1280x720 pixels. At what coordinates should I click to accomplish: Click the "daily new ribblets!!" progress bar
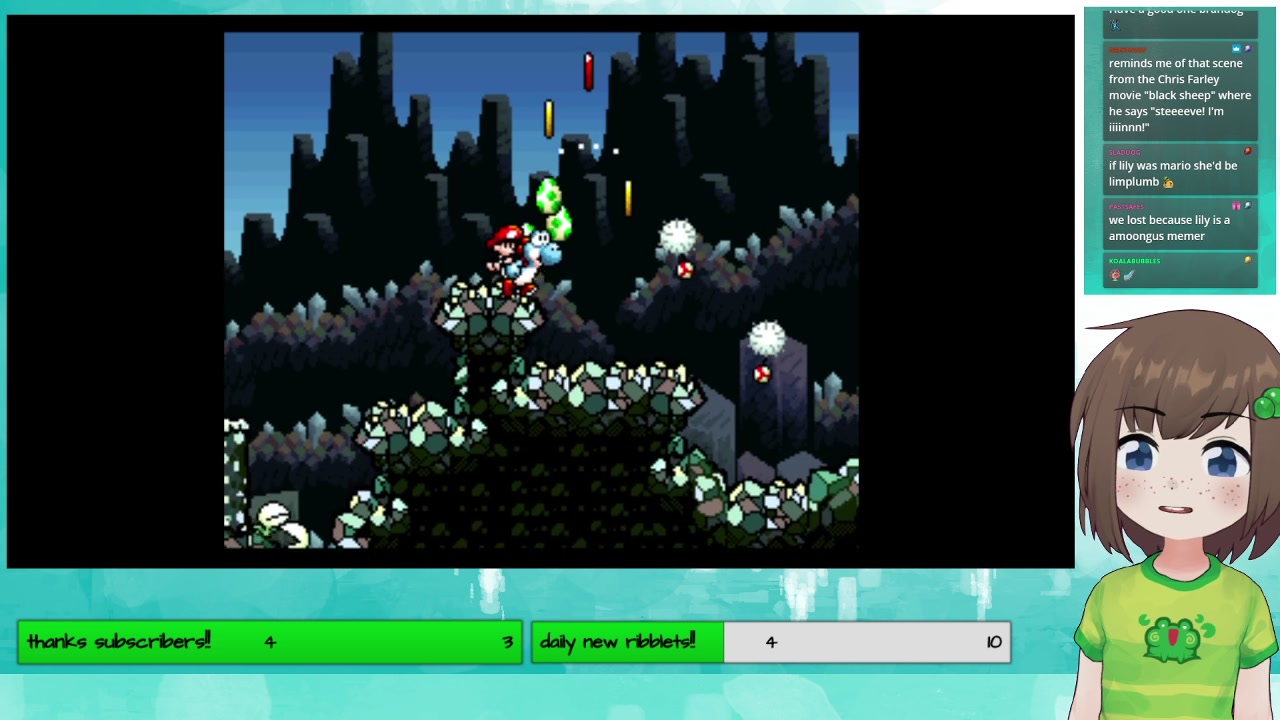tap(770, 642)
